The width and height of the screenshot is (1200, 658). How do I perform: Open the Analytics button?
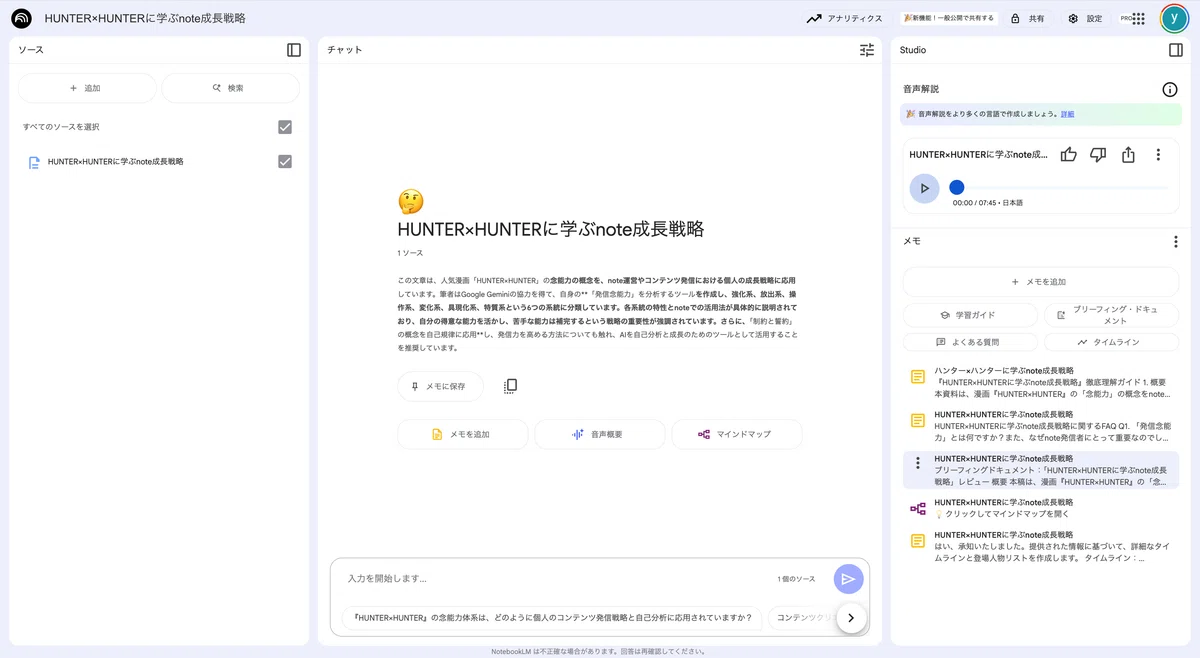pyautogui.click(x=844, y=18)
